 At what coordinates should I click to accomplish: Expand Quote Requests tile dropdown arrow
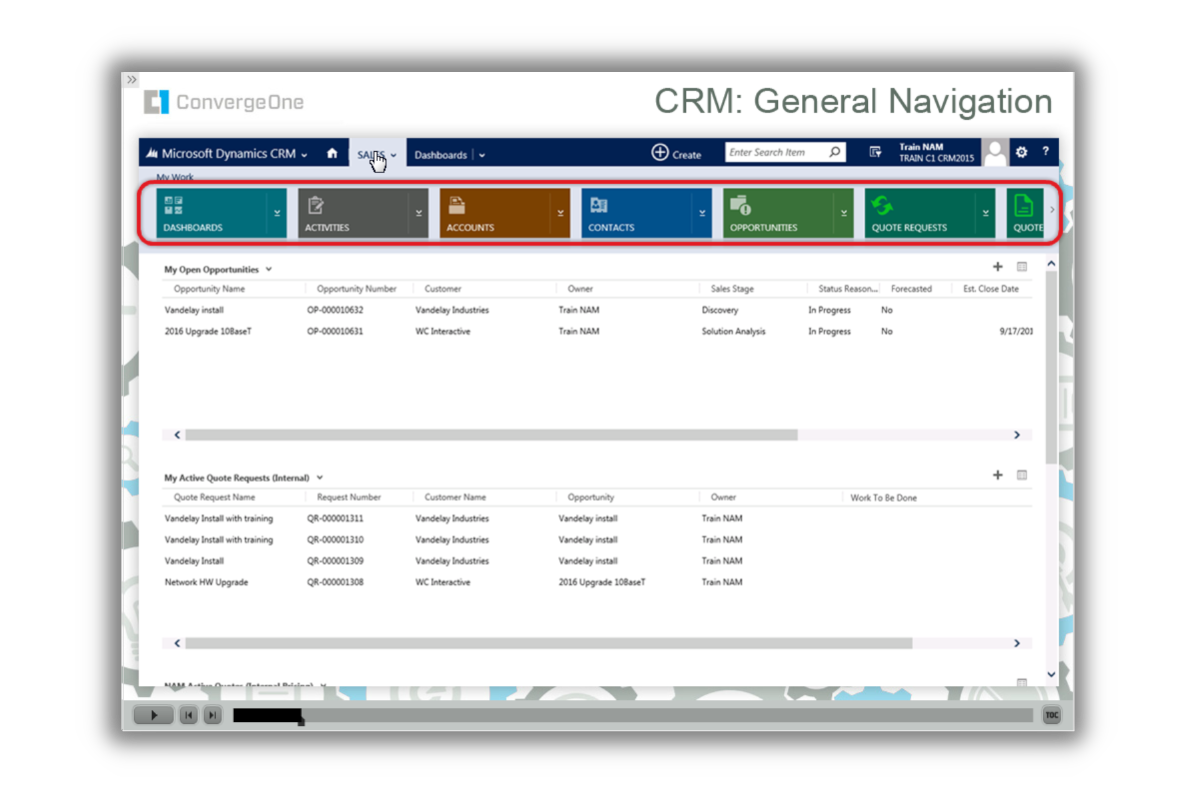tap(986, 213)
